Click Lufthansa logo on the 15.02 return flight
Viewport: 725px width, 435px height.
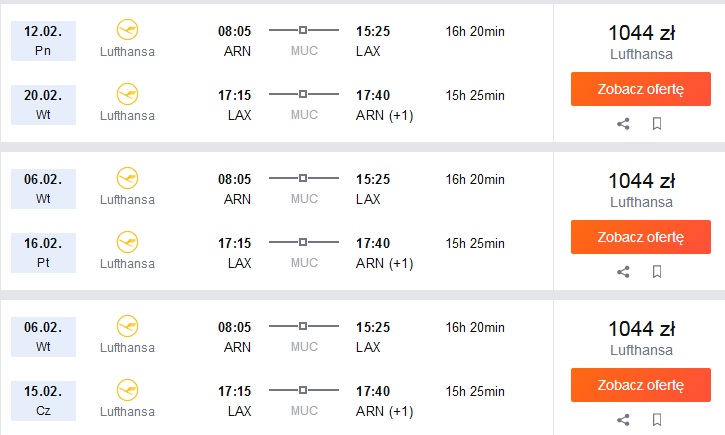coord(127,390)
